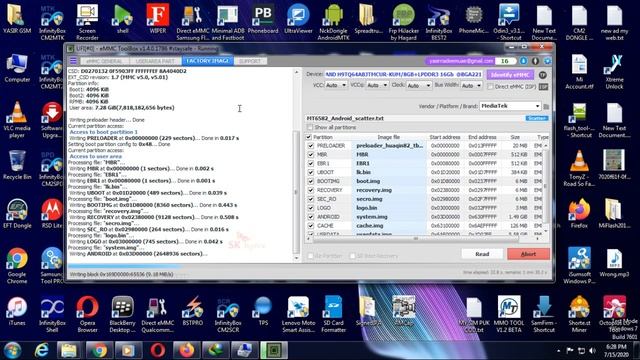Click the blue info icon beside the counter
Image resolution: width=640 pixels, height=360 pixels.
(x=524, y=61)
